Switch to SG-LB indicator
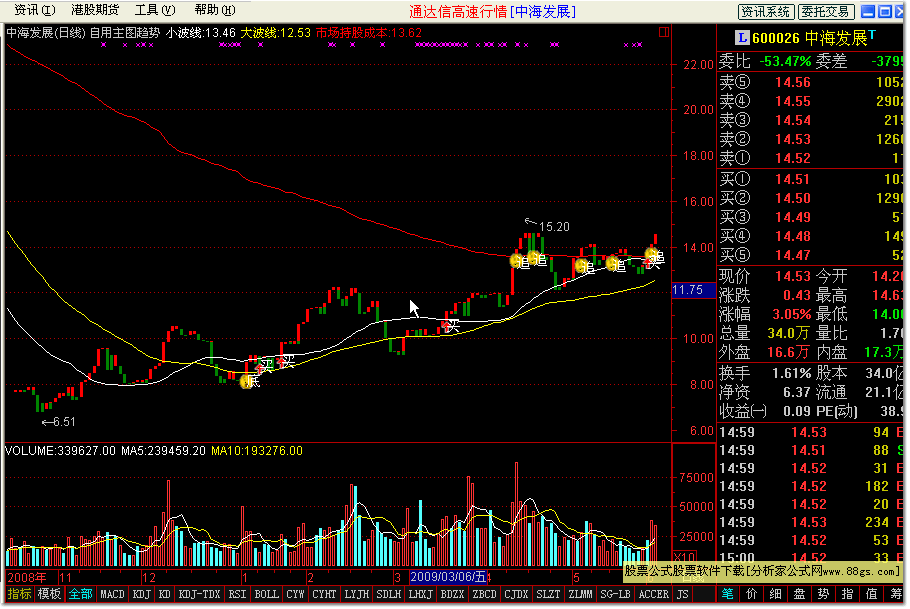The image size is (910, 609). (x=615, y=594)
